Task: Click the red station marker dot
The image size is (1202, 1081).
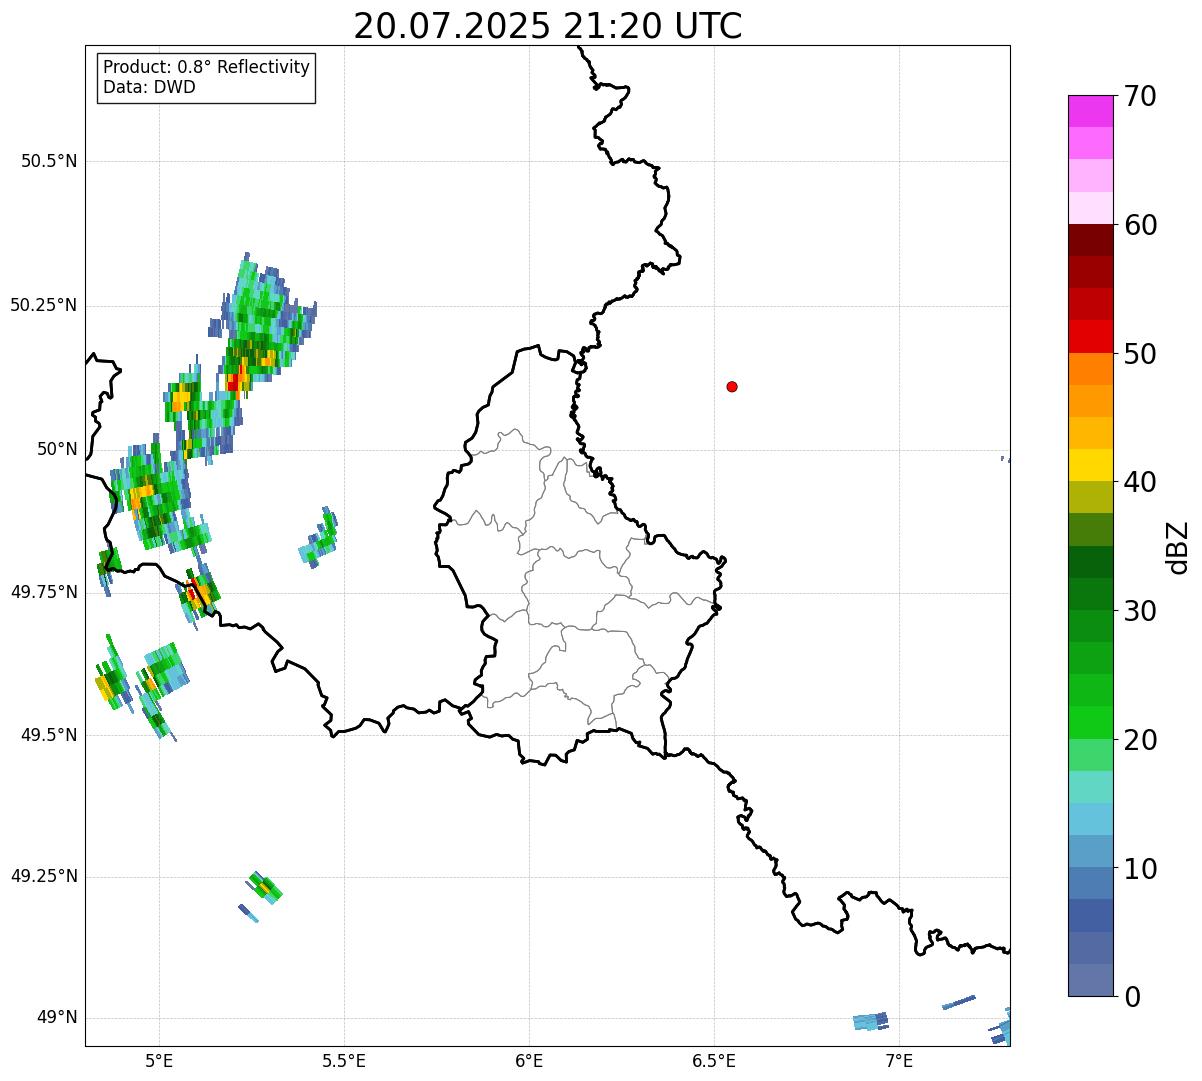Action: [732, 386]
